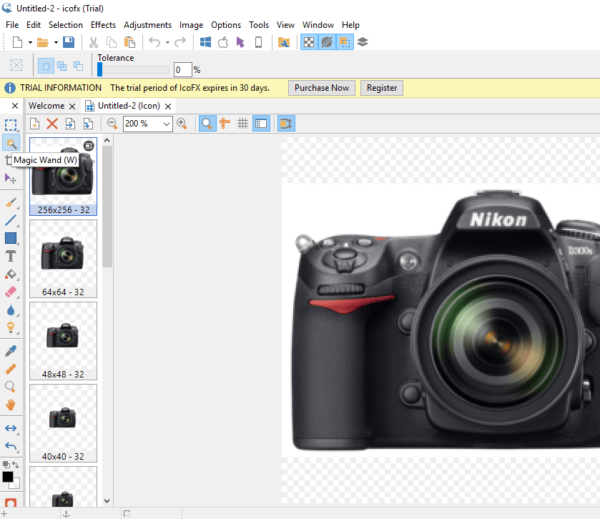
Task: Create Windows icon from image
Action: (205, 42)
